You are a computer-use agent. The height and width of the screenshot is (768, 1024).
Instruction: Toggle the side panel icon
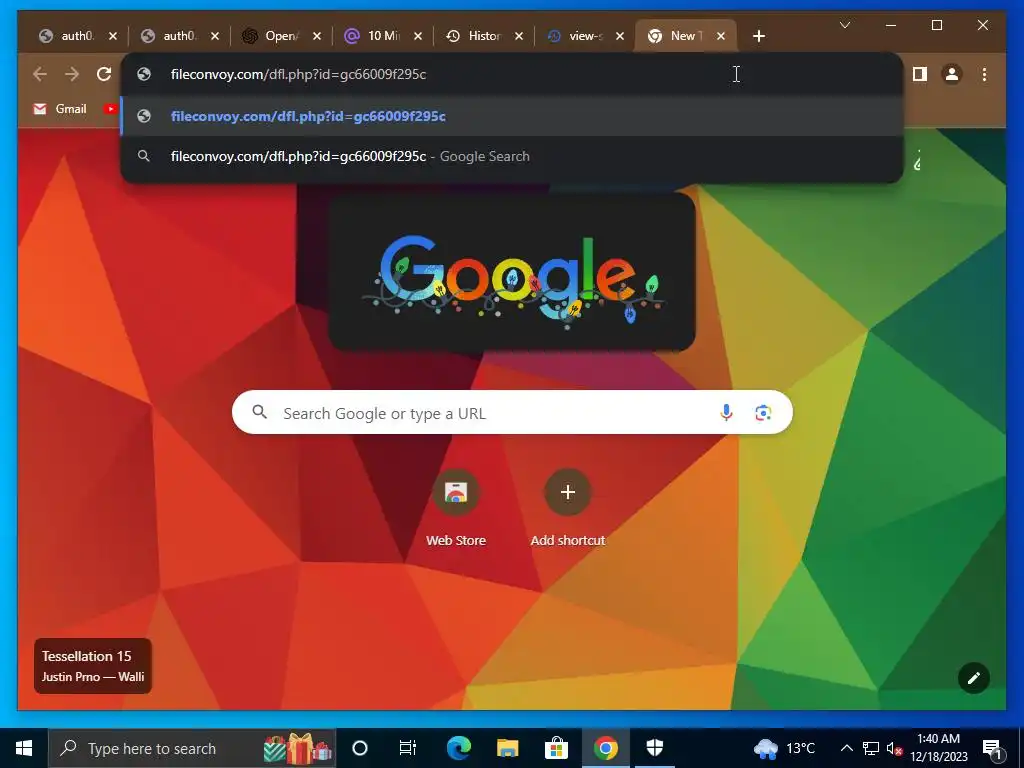(x=920, y=74)
